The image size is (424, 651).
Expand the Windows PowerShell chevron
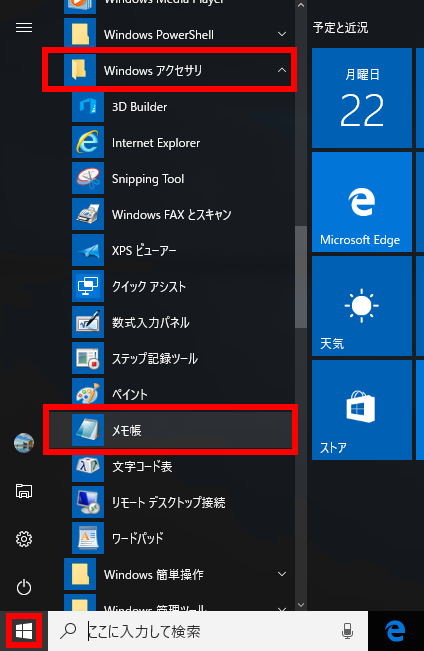tap(282, 34)
